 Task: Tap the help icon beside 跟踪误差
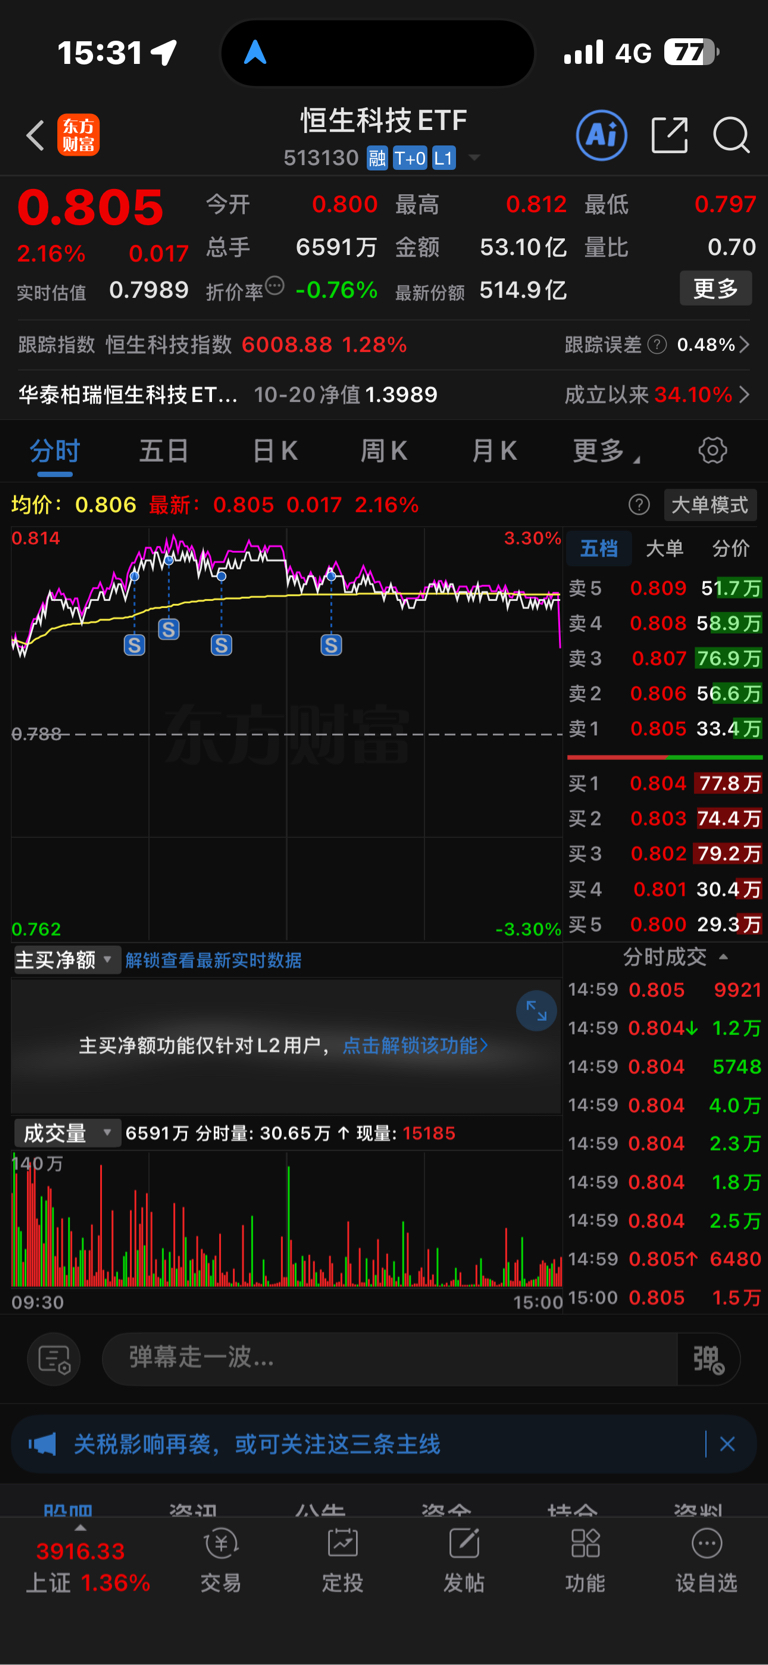pyautogui.click(x=657, y=345)
